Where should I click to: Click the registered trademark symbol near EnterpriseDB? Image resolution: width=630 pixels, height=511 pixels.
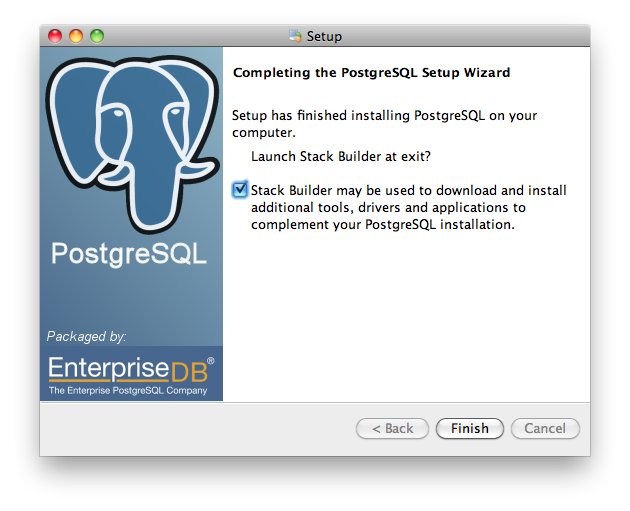(211, 361)
